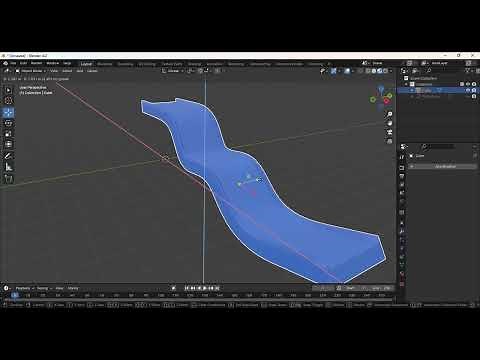480x360 pixels.
Task: Toggle show overlays button in header
Action: click(x=347, y=71)
